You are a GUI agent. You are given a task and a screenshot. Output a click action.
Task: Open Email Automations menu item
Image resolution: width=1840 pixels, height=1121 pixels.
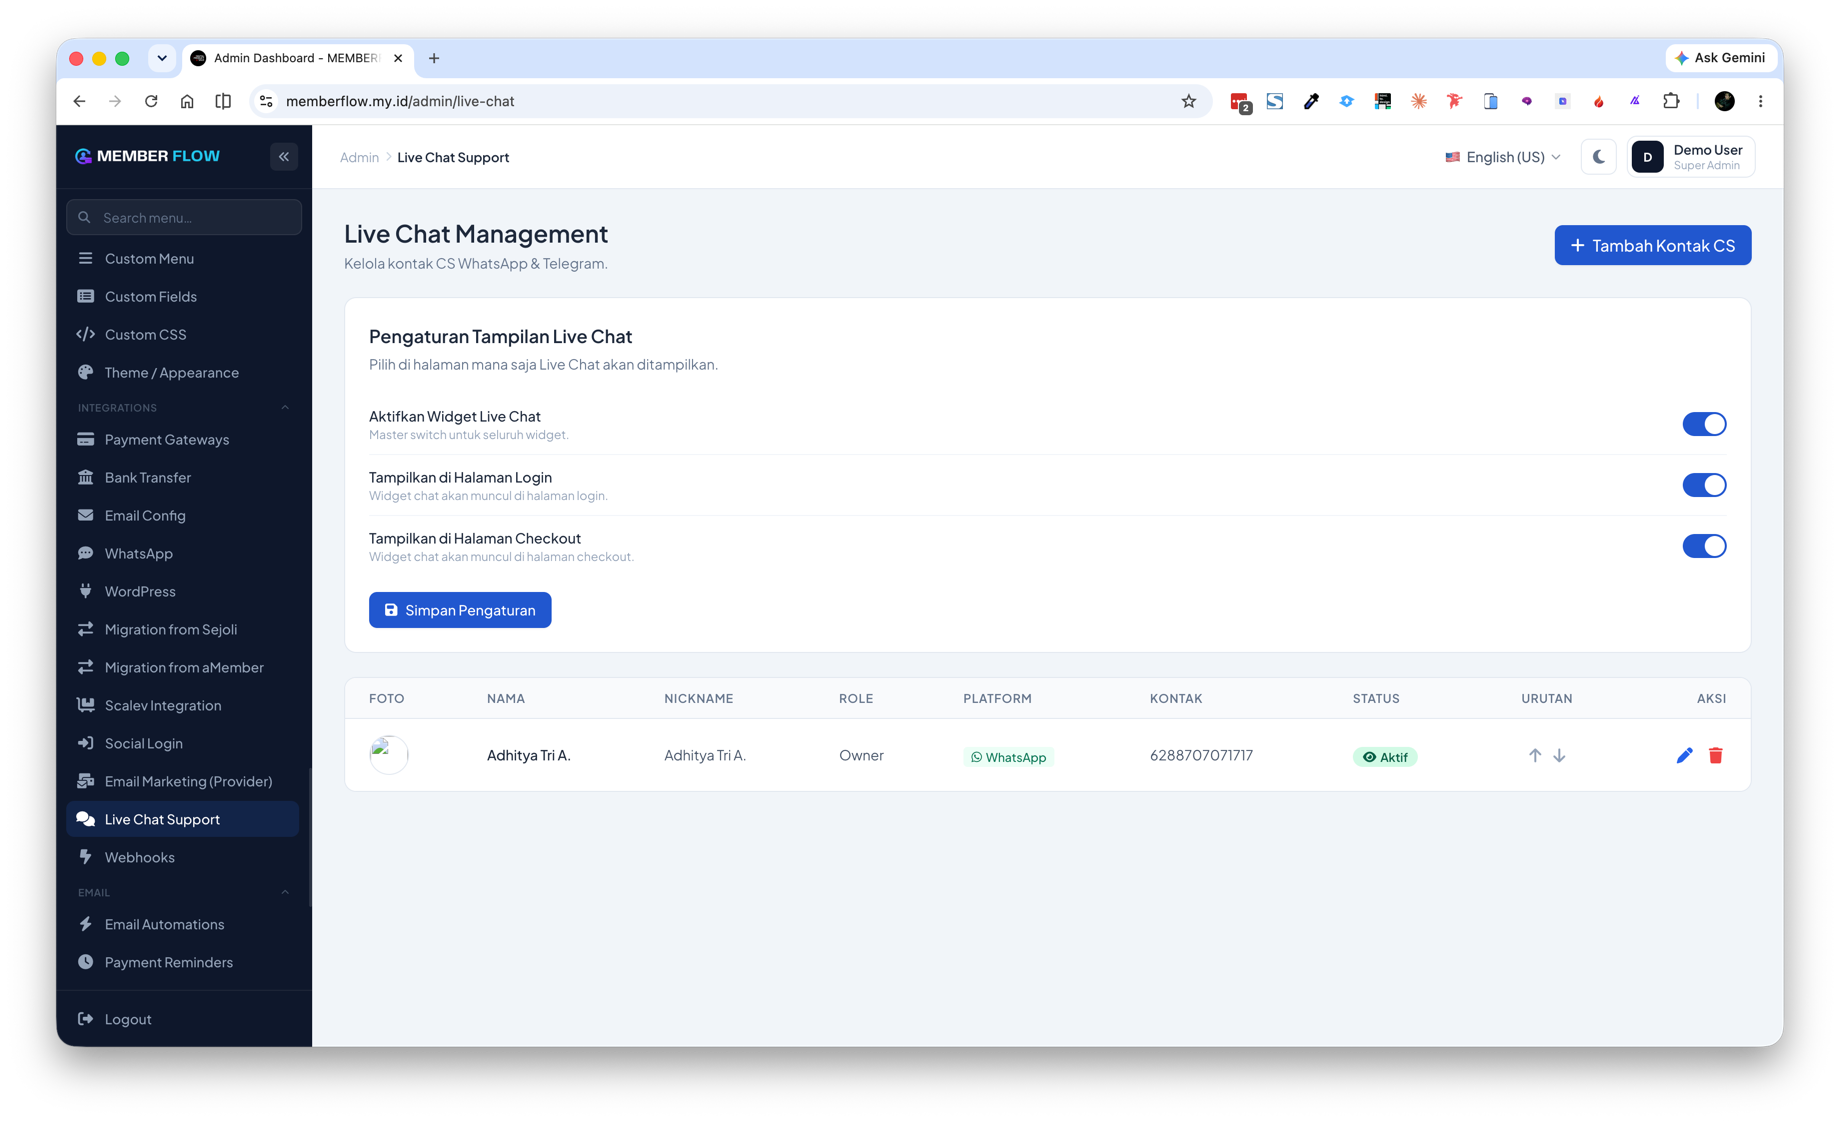coord(183,924)
